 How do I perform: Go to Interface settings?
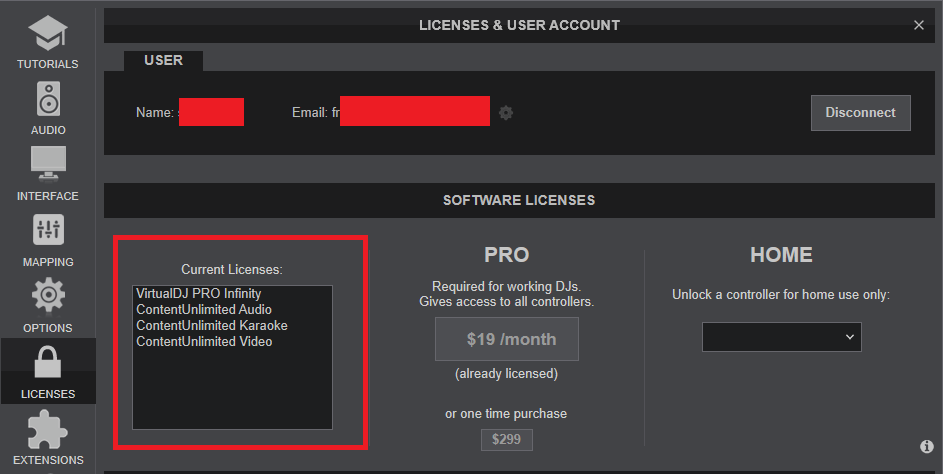[x=48, y=174]
